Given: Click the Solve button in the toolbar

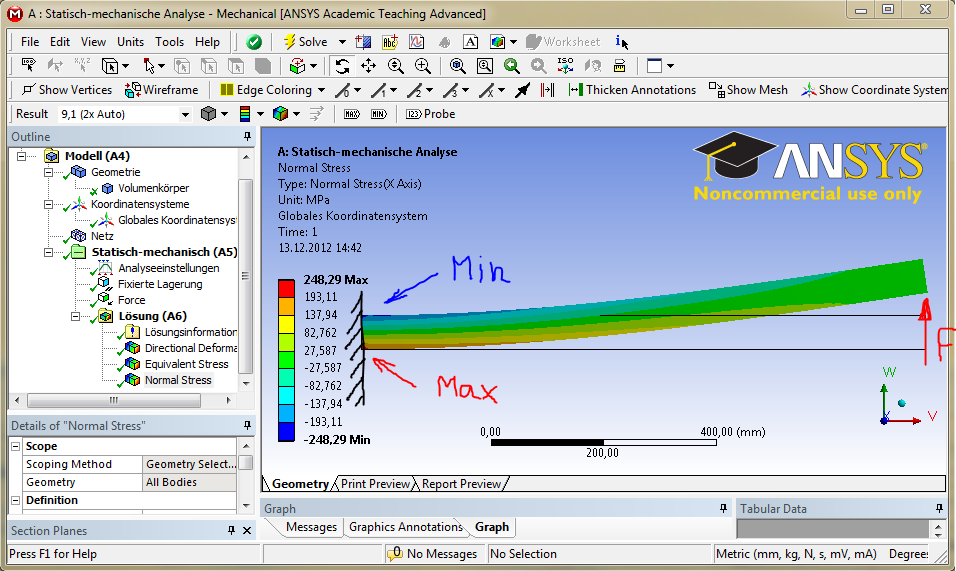Looking at the screenshot, I should tap(304, 42).
